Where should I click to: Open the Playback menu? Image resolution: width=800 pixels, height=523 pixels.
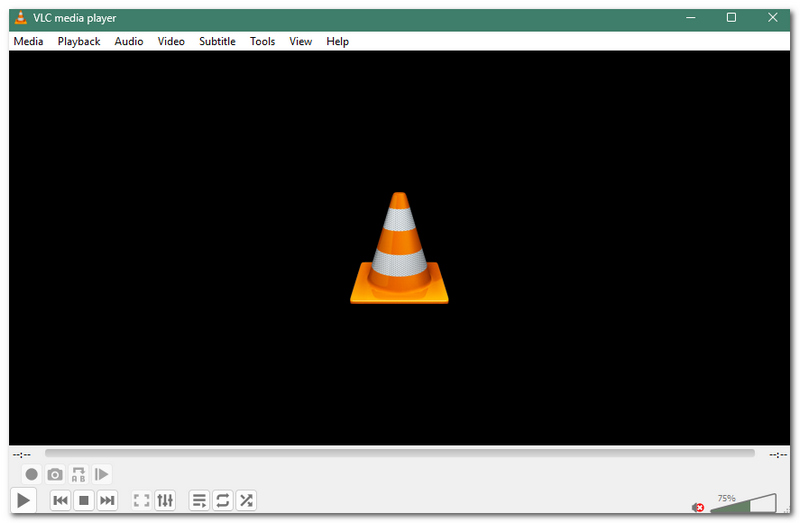point(79,41)
